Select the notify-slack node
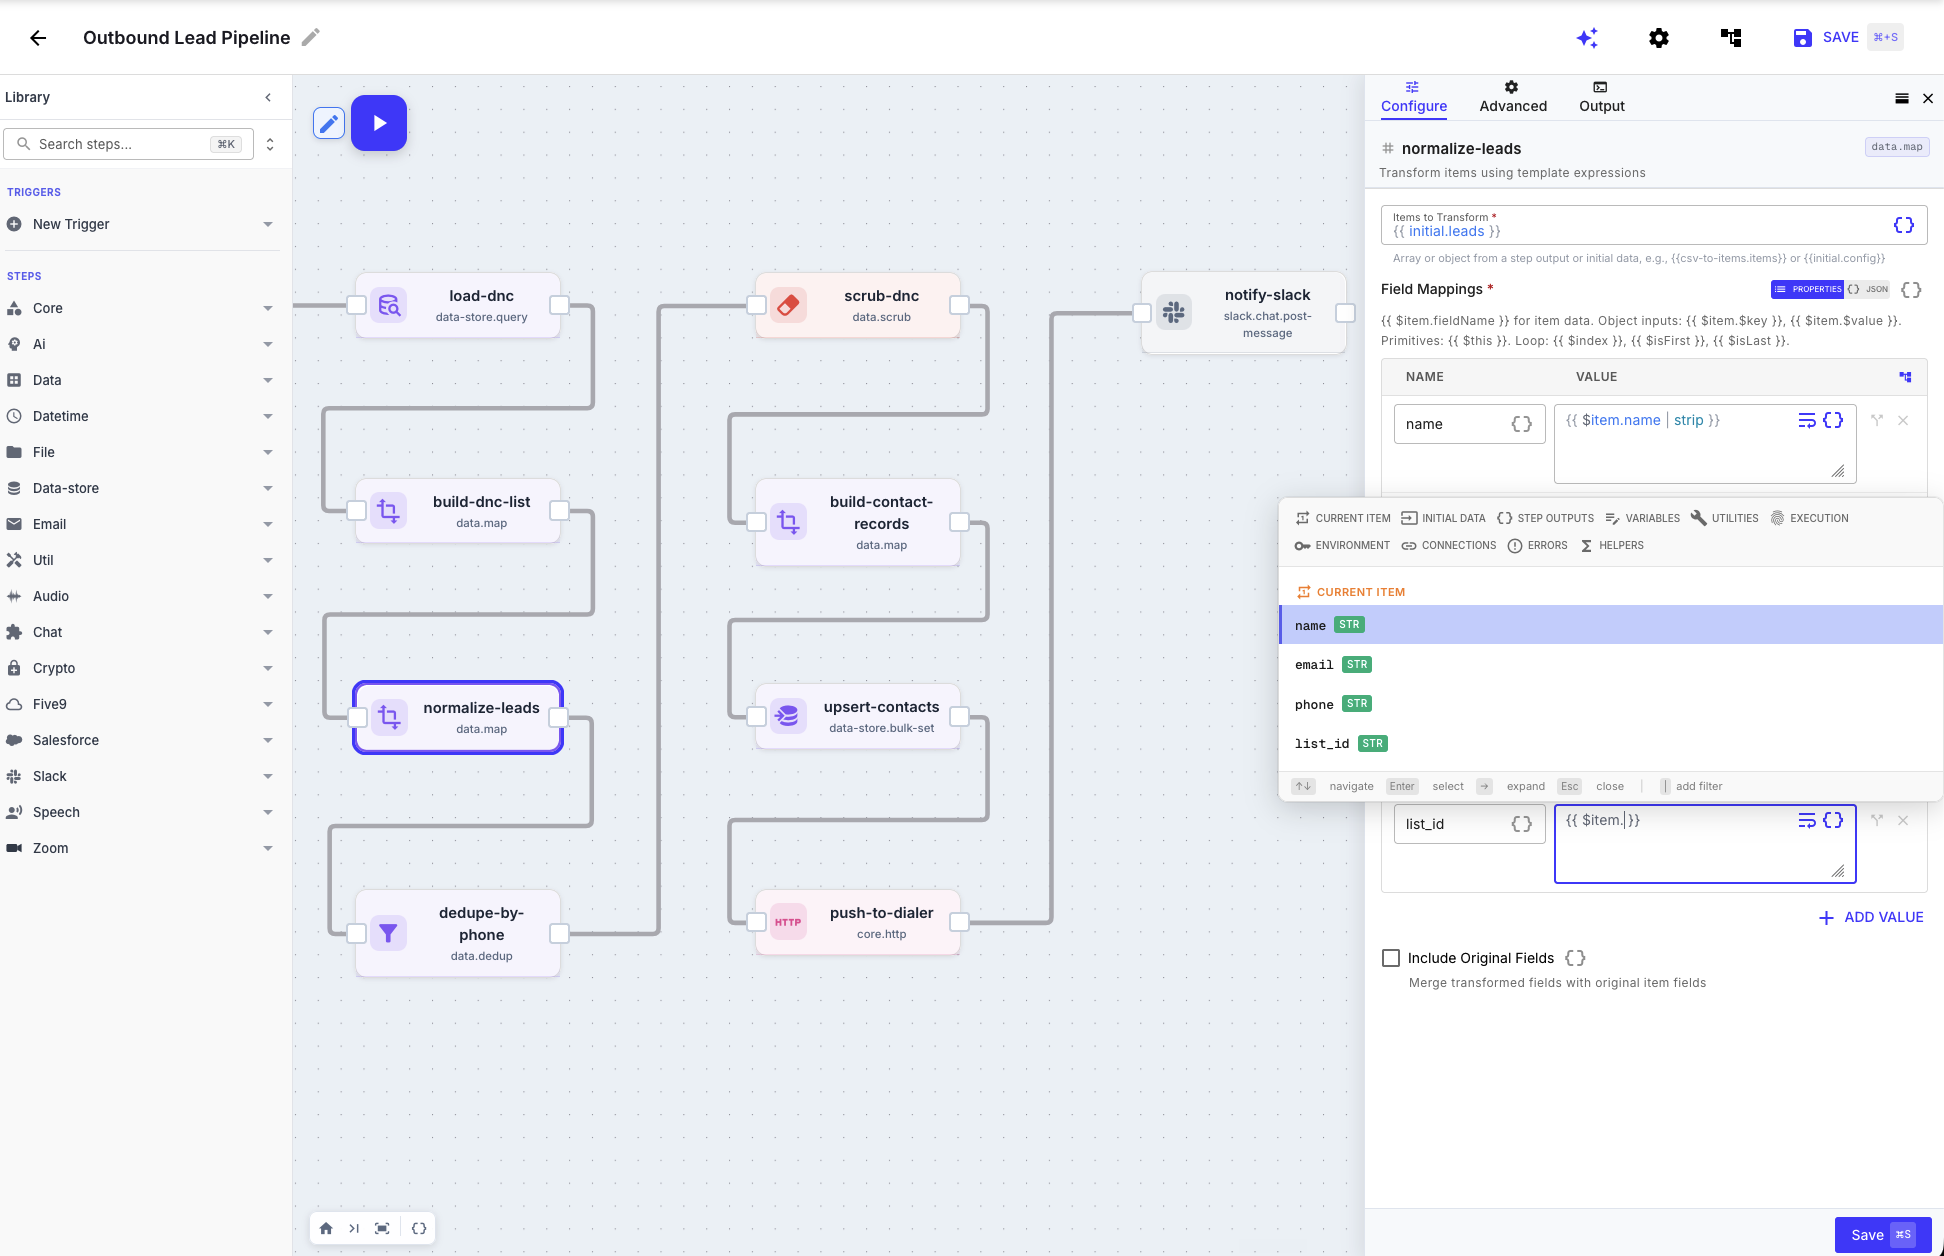 tap(1244, 313)
